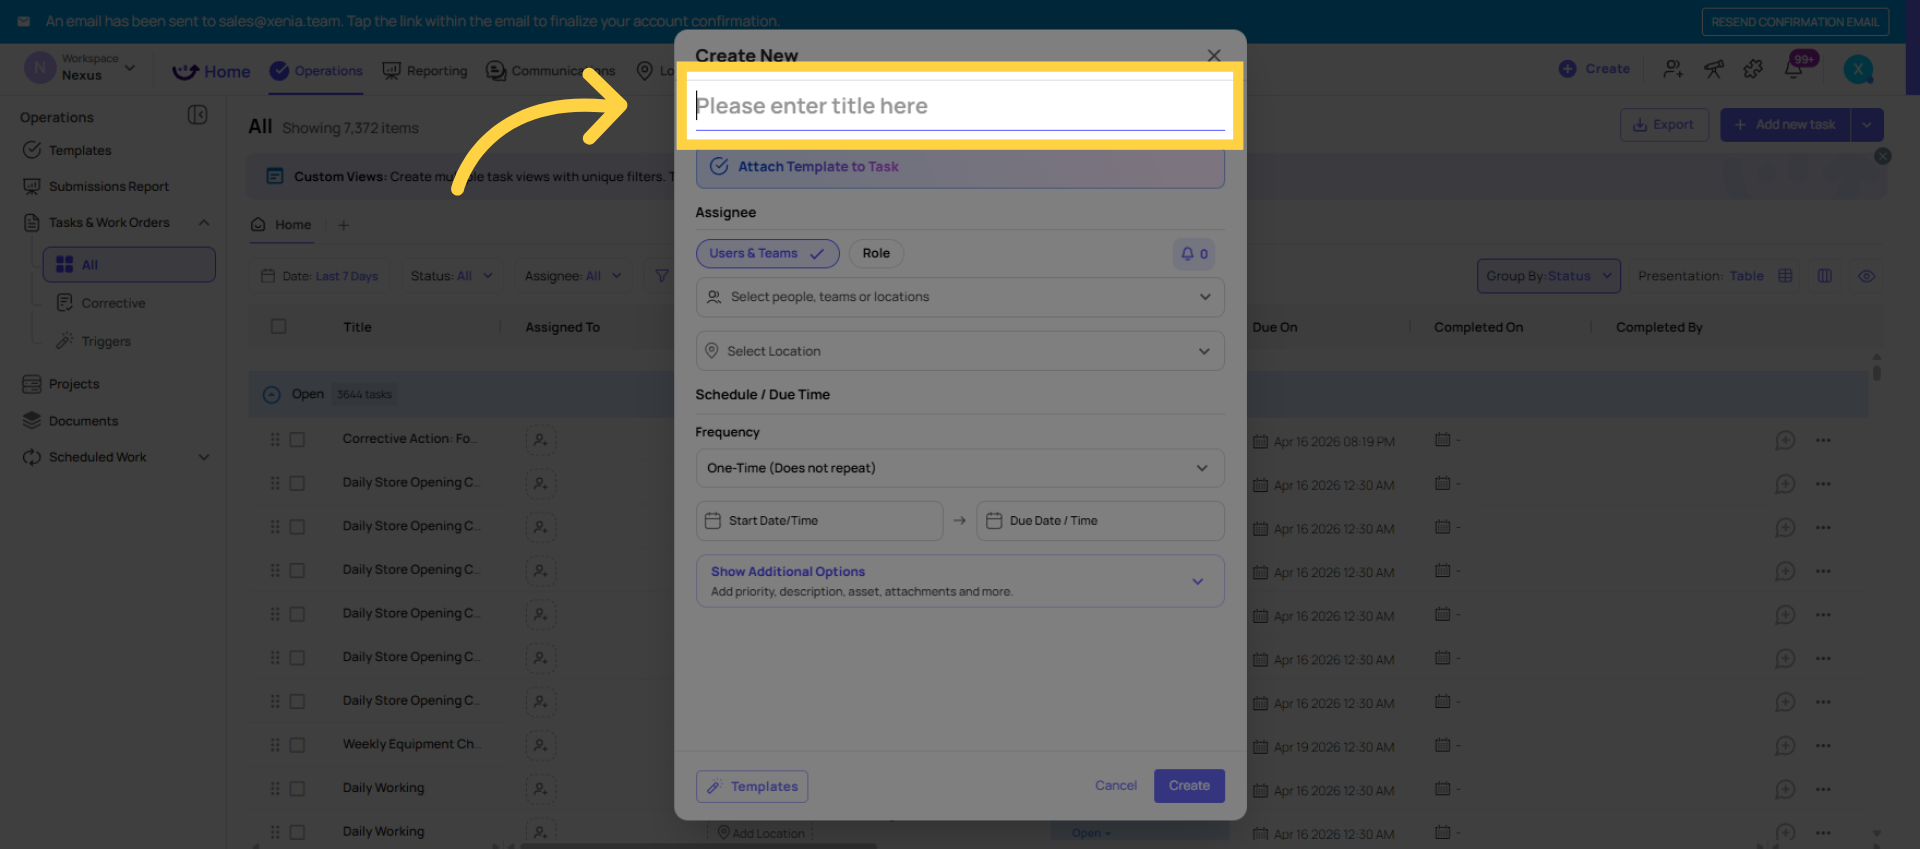The height and width of the screenshot is (849, 1920).
Task: Expand Show Additional Options
Action: tap(960, 581)
